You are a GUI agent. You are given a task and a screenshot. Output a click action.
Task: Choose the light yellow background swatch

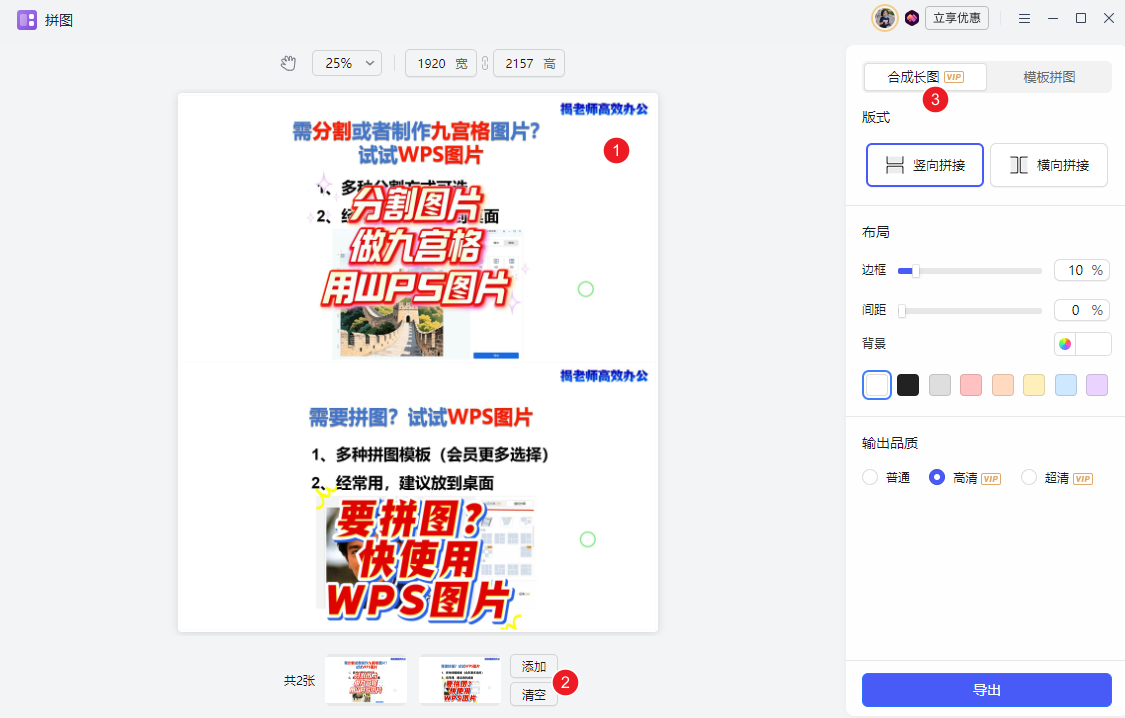click(1034, 385)
